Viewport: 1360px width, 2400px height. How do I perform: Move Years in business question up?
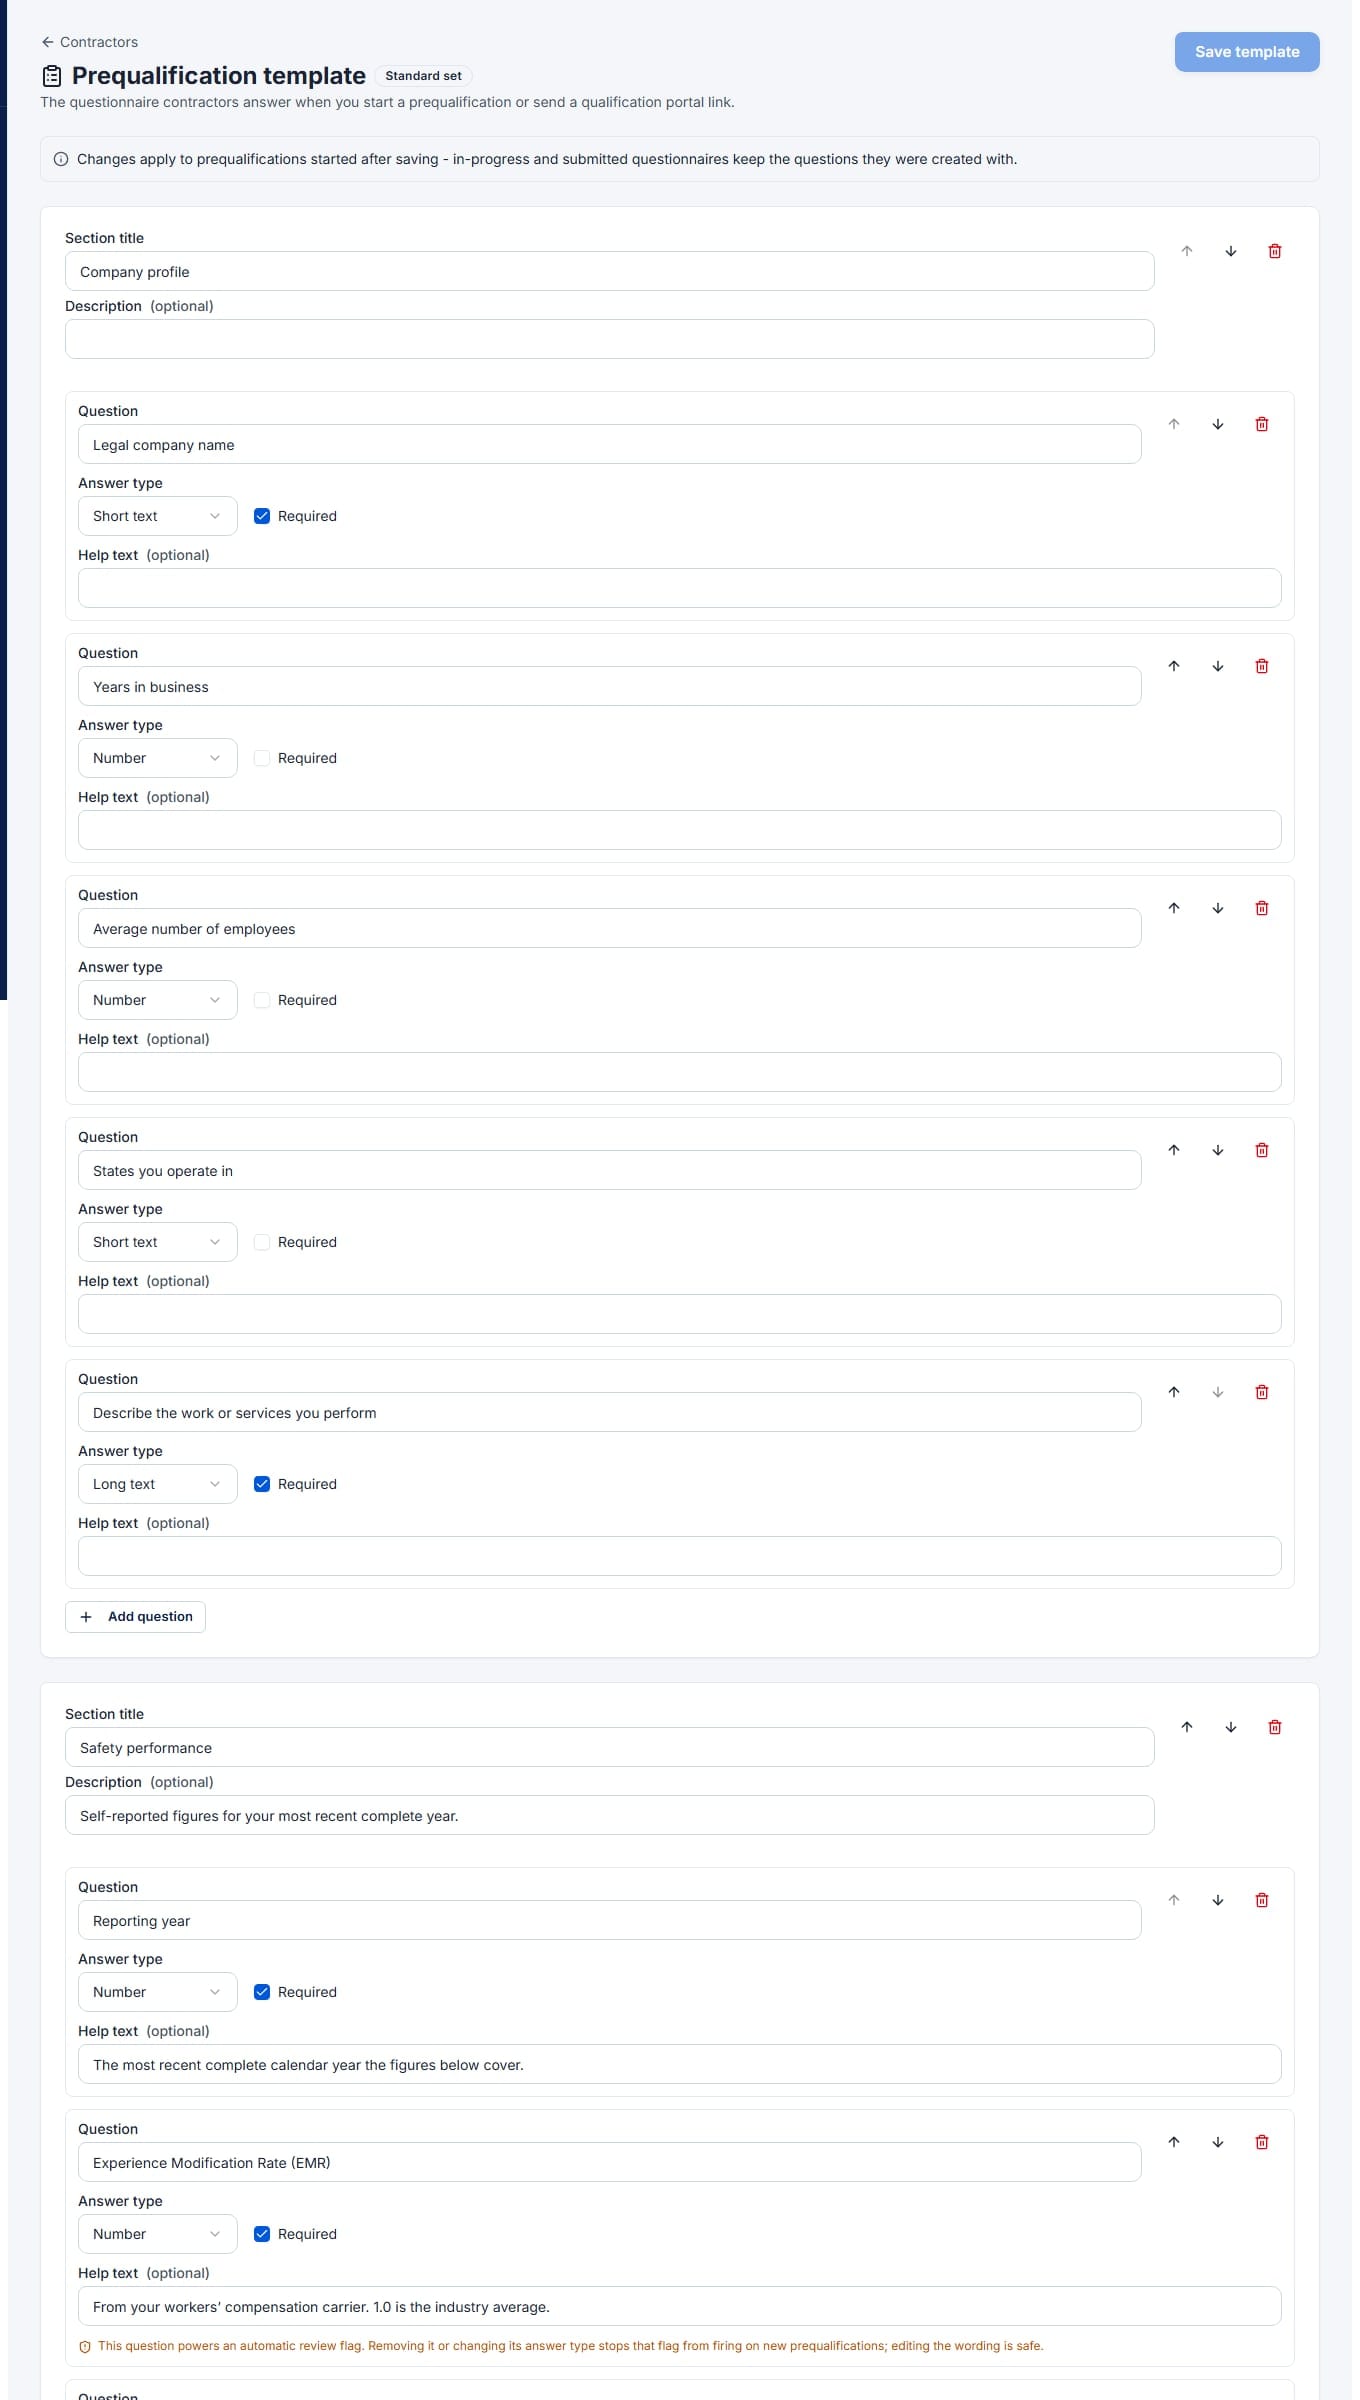[1174, 666]
